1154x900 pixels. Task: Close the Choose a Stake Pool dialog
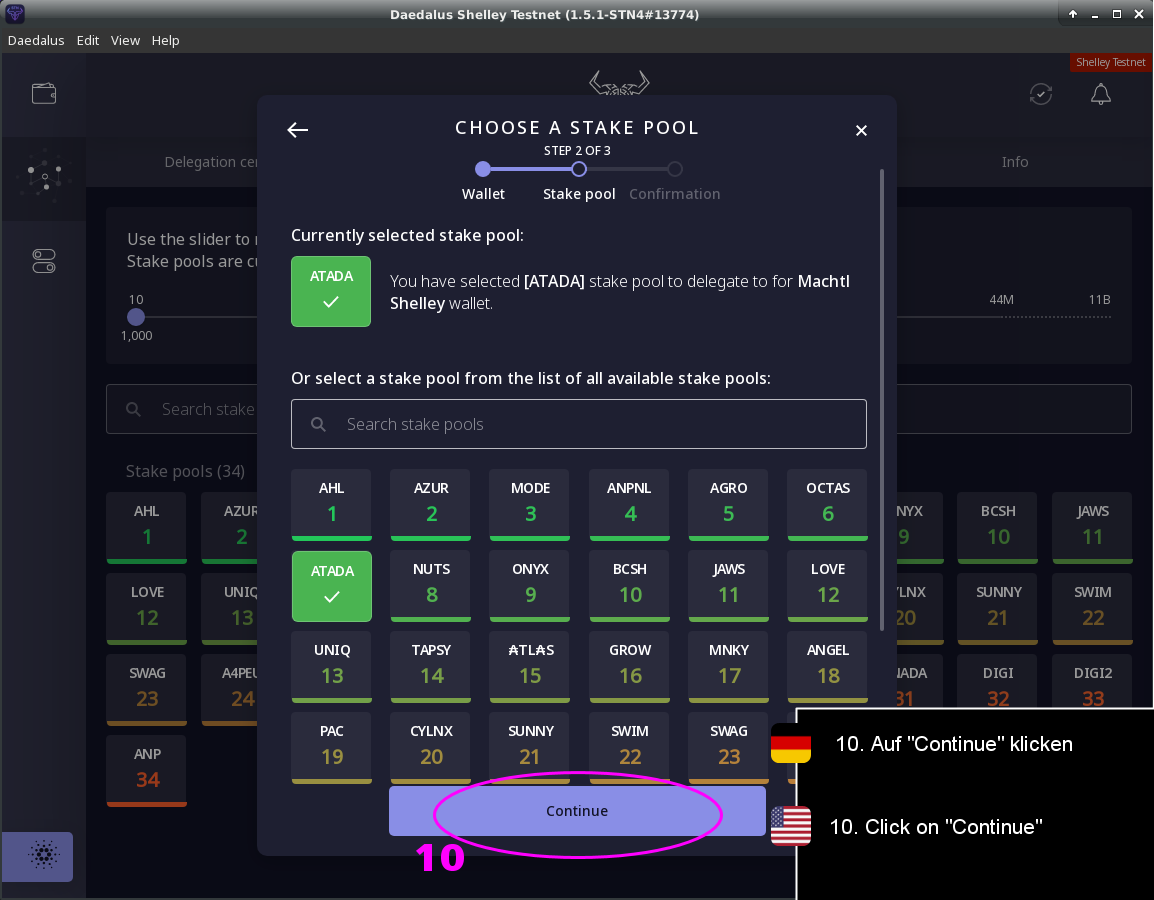click(861, 130)
